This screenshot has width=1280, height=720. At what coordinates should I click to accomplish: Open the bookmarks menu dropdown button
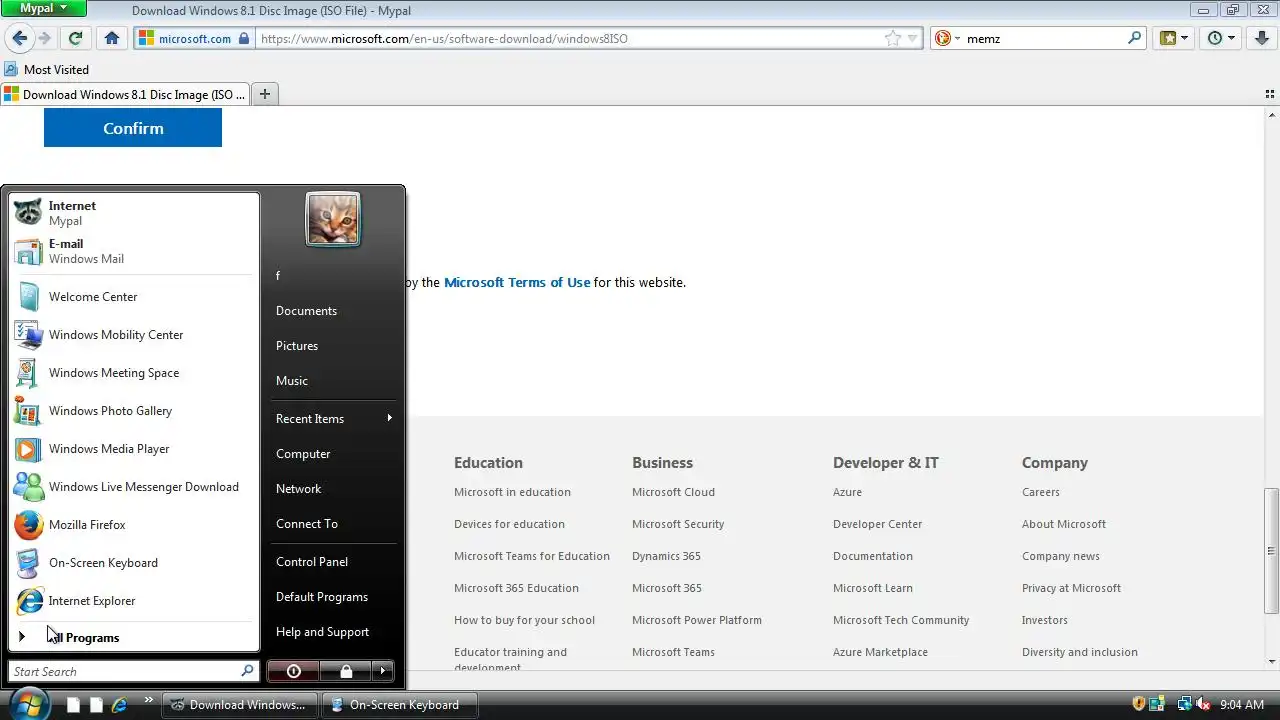[x=1174, y=38]
